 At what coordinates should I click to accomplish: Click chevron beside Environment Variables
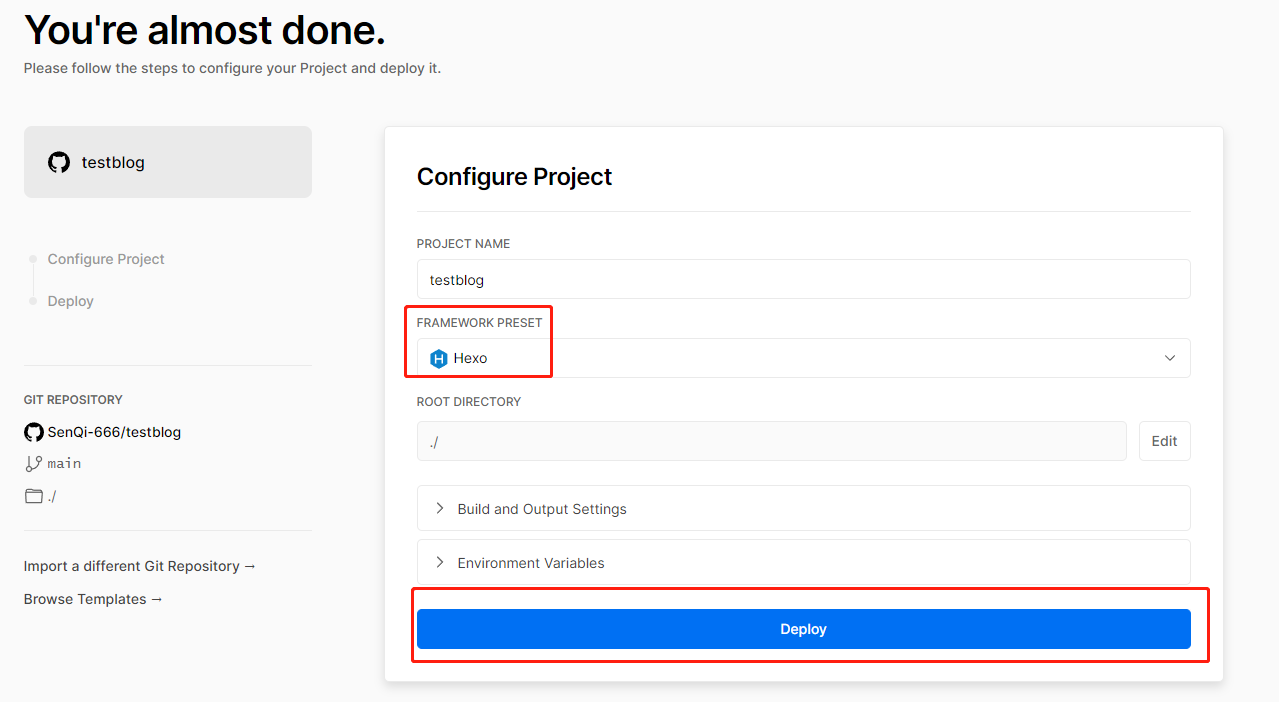(x=439, y=562)
